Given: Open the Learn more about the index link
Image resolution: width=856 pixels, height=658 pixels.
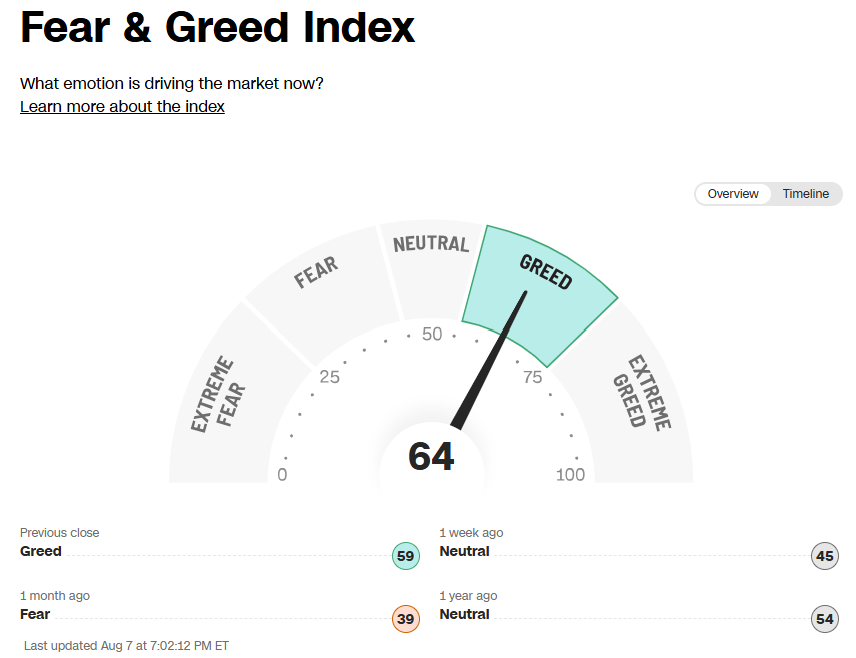Looking at the screenshot, I should point(122,106).
